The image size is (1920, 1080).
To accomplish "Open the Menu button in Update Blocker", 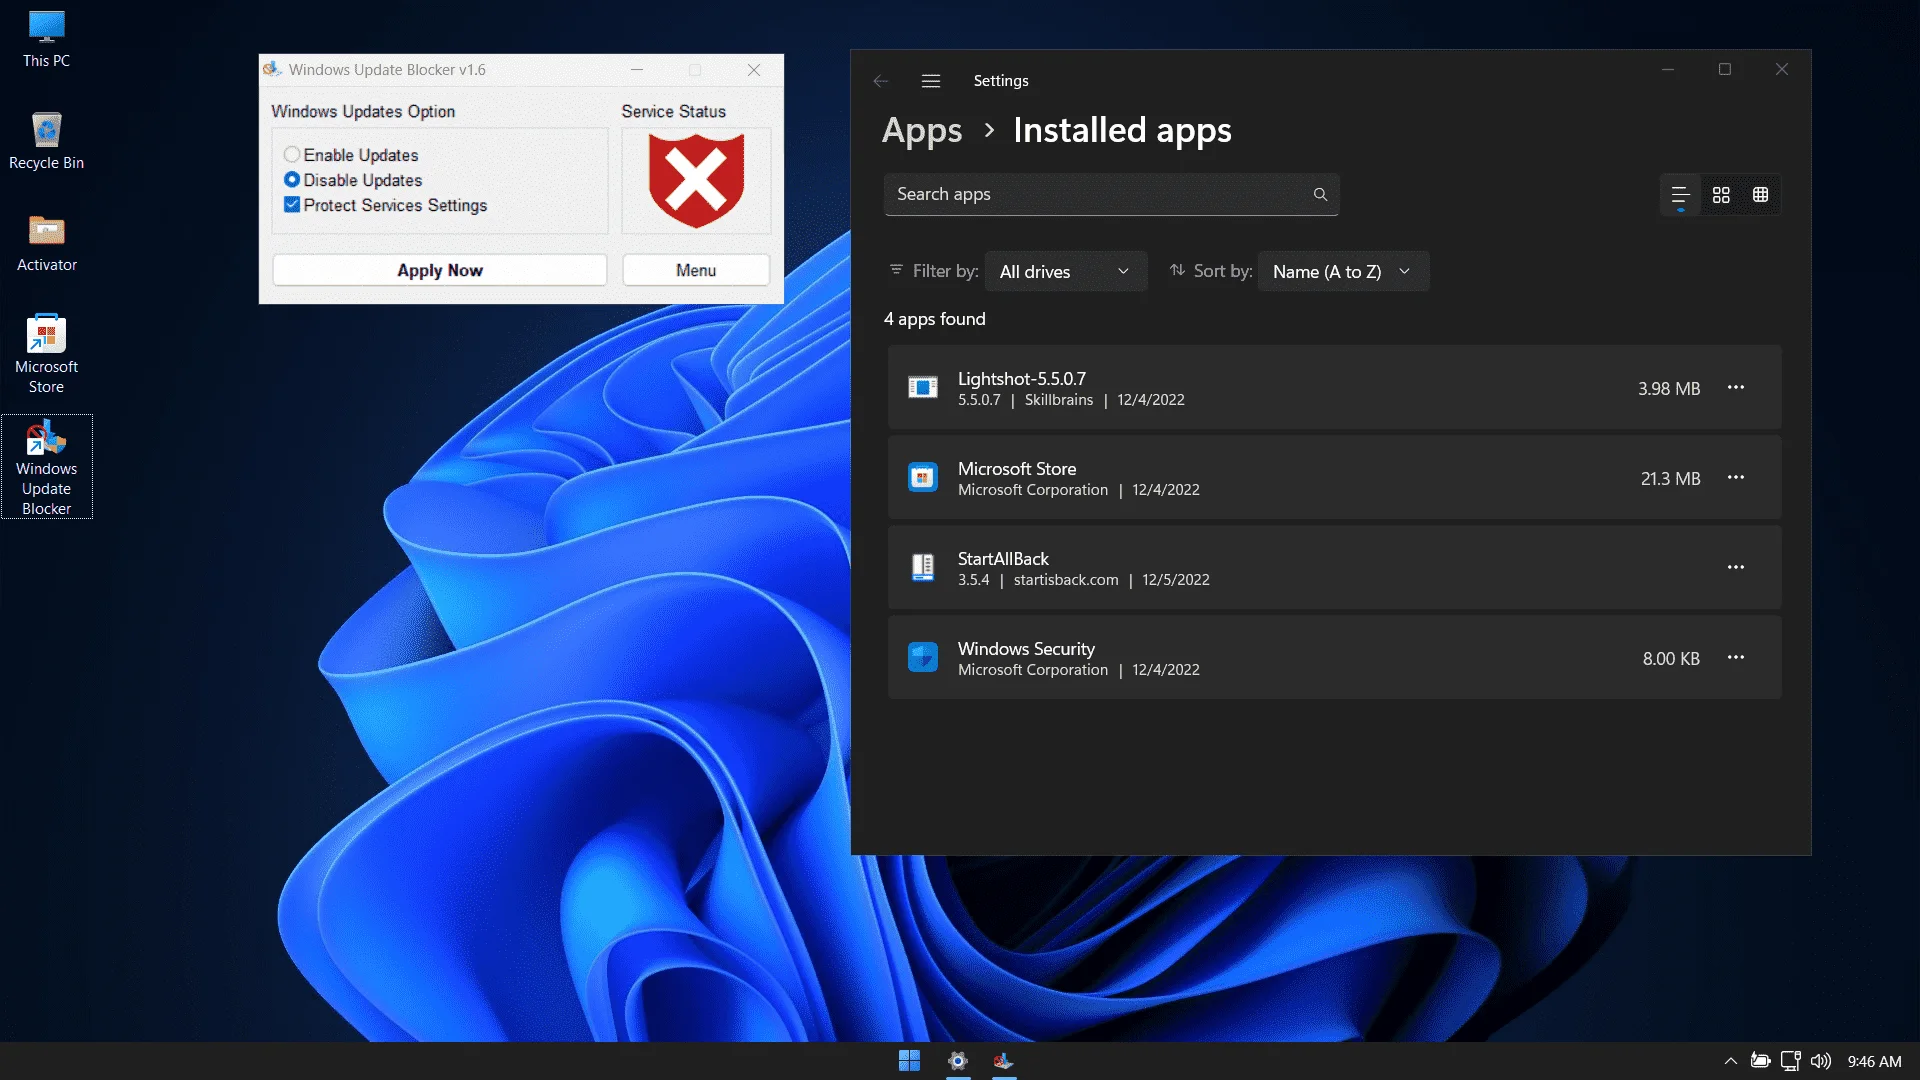I will pos(696,271).
